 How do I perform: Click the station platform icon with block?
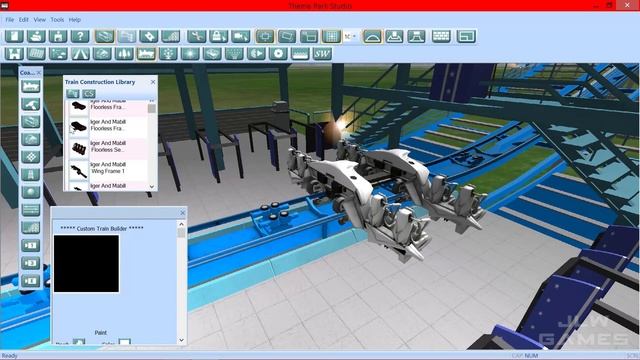(x=394, y=36)
